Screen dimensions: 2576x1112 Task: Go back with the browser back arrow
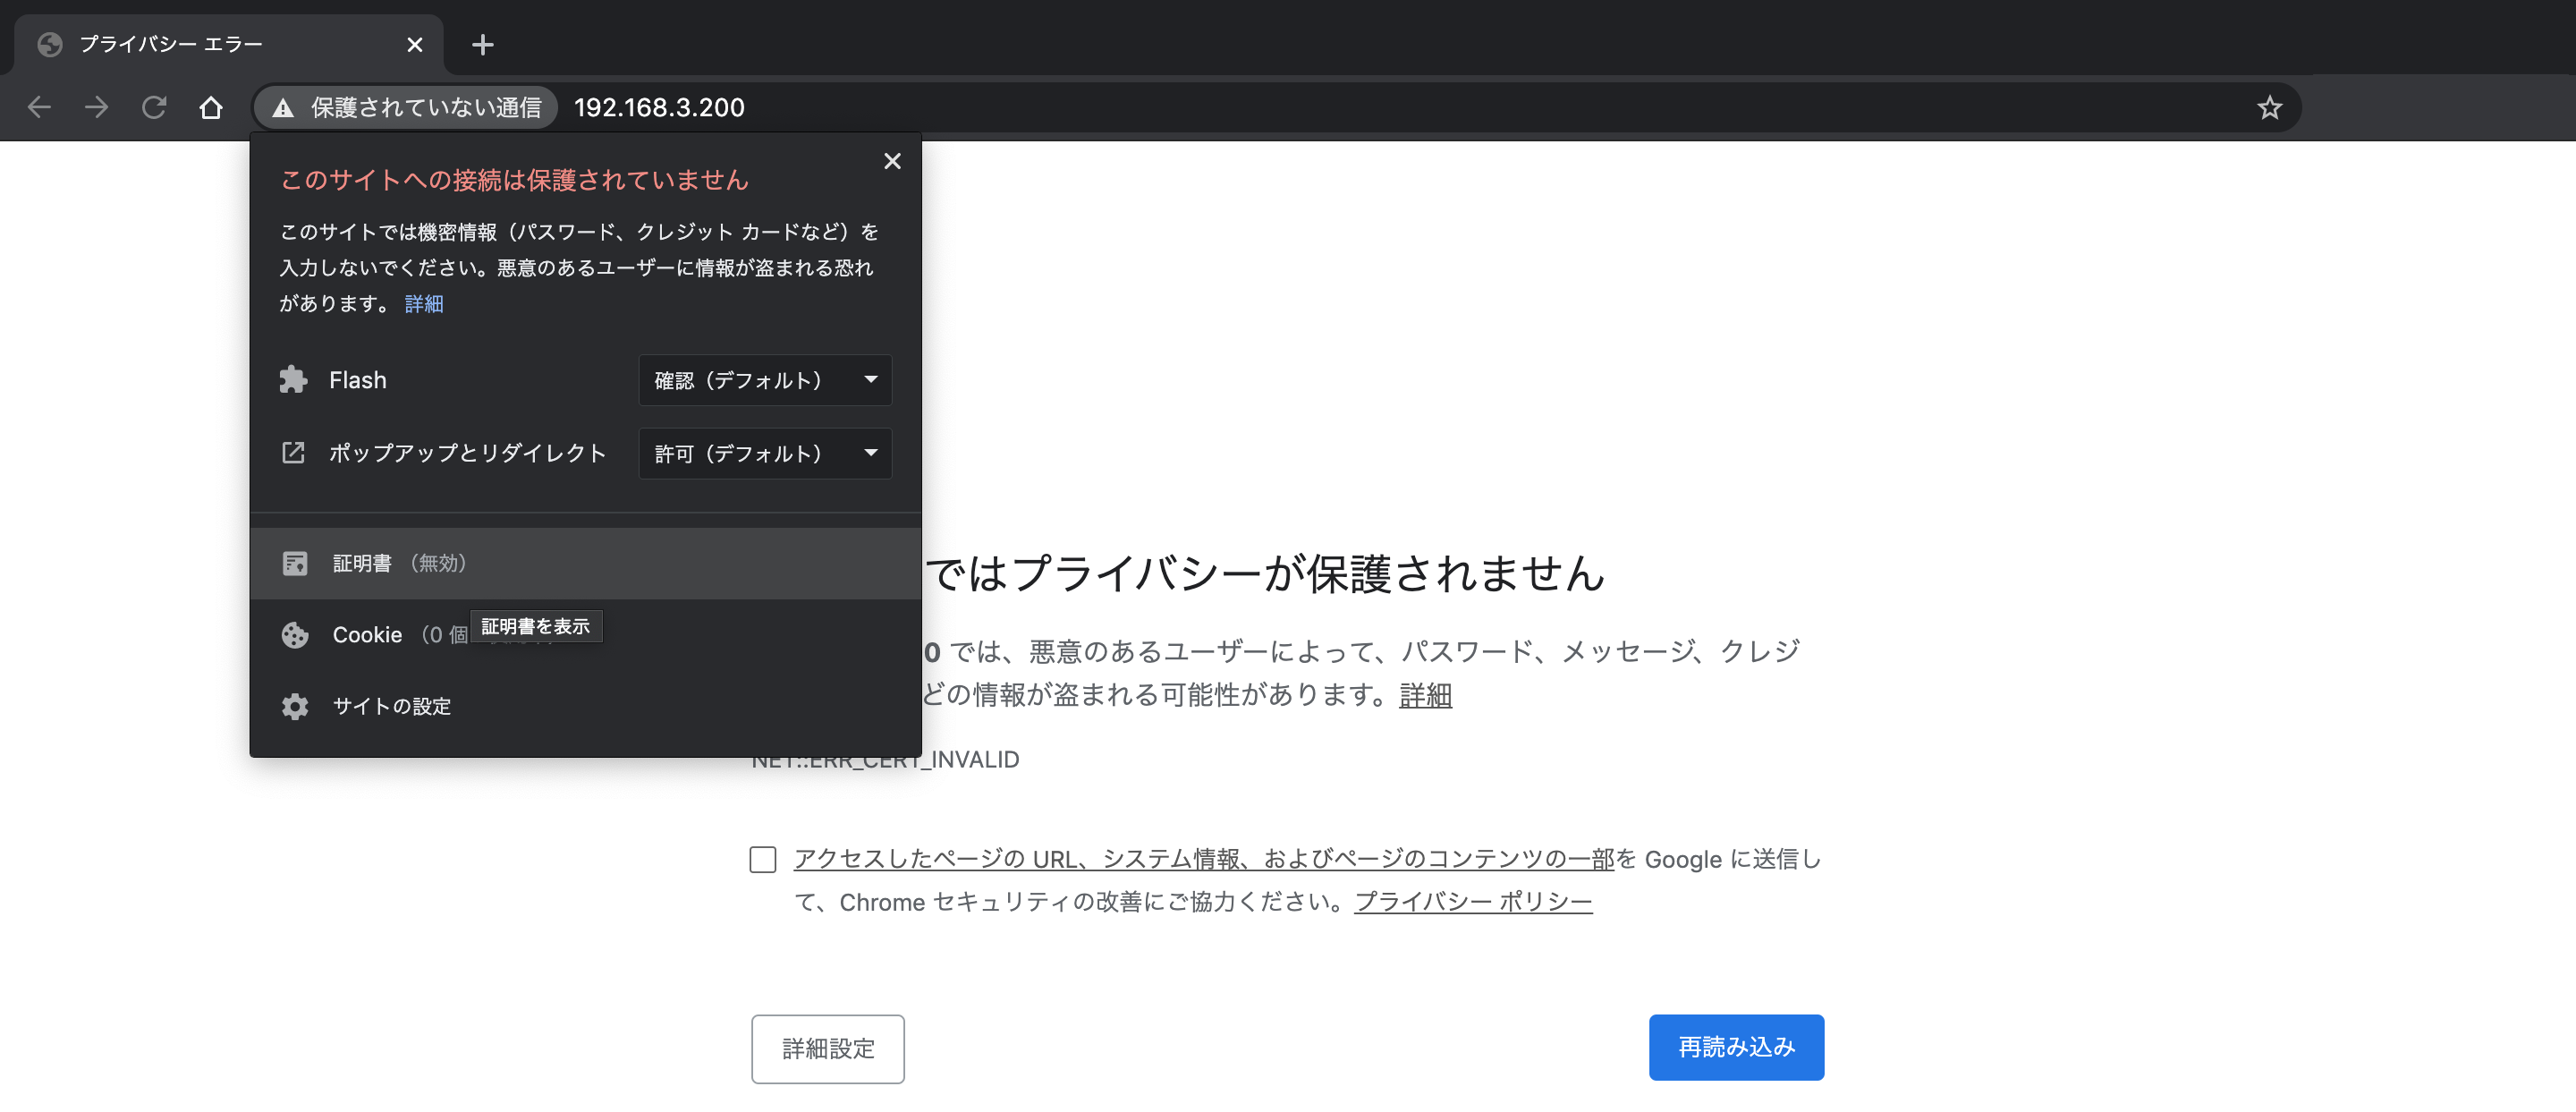pos(39,107)
